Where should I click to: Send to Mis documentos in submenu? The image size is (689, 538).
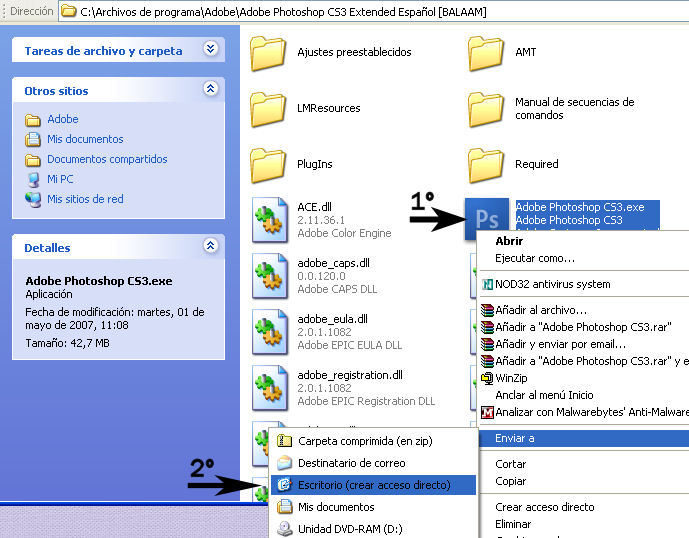click(373, 507)
